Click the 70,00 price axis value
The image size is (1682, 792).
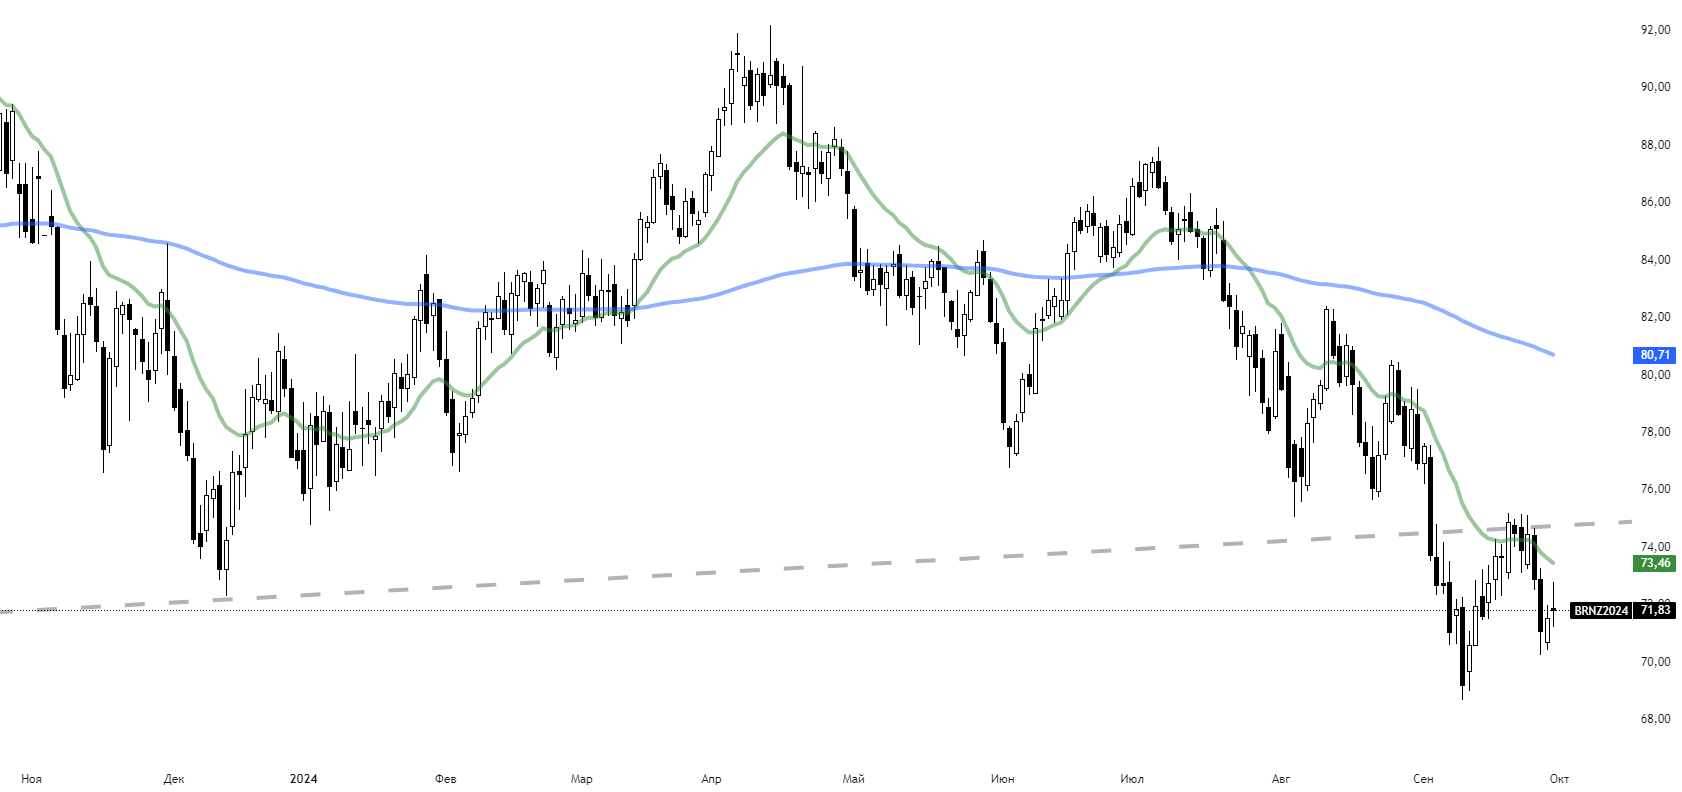(1655, 662)
